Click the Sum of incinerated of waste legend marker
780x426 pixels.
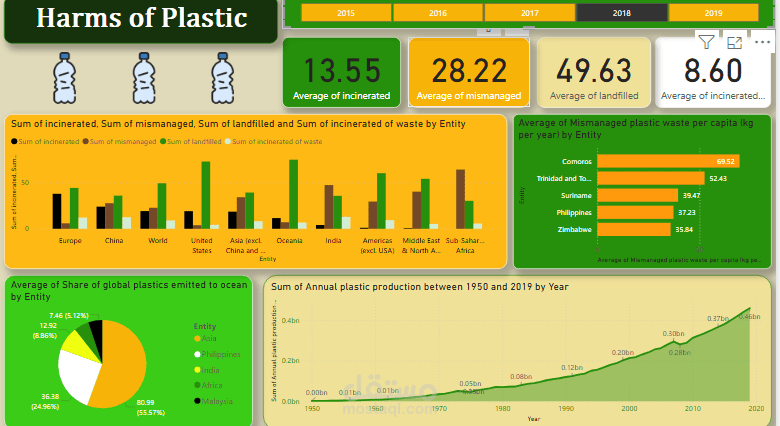(x=228, y=142)
